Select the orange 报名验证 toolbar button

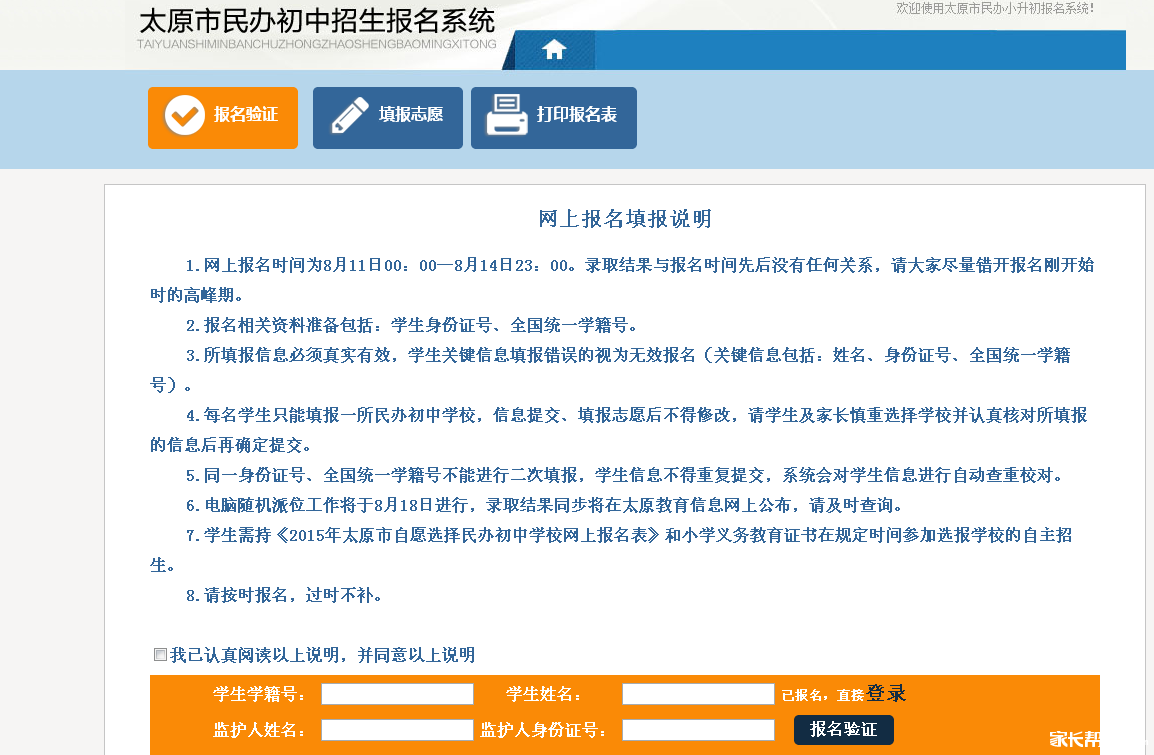222,117
